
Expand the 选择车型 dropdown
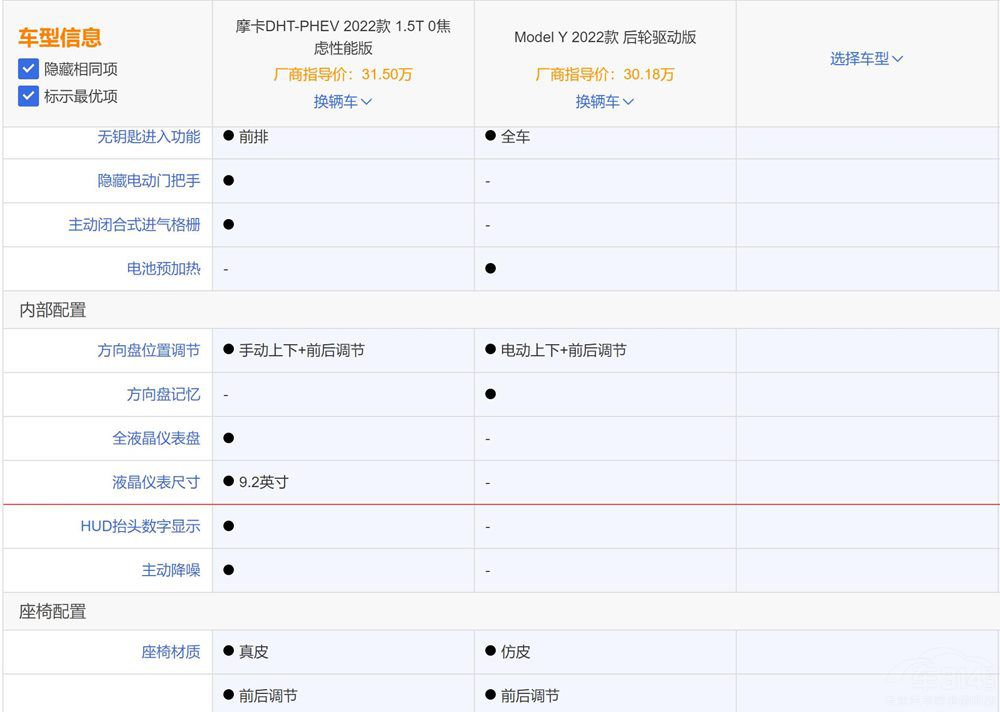point(866,59)
